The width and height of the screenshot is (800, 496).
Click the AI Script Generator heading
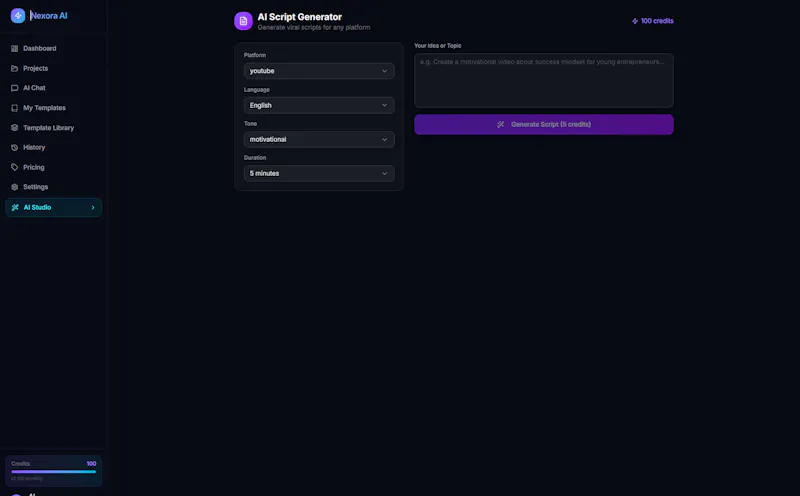click(x=299, y=17)
